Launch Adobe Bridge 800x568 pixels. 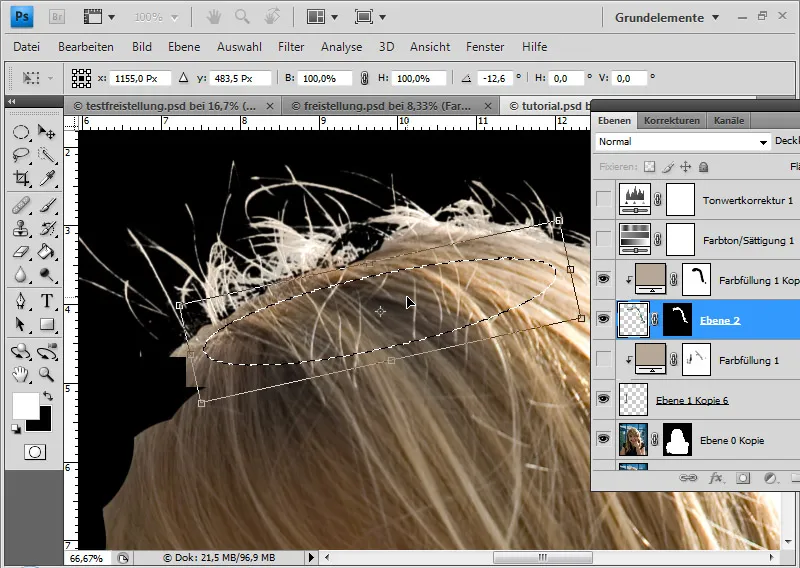[x=57, y=17]
